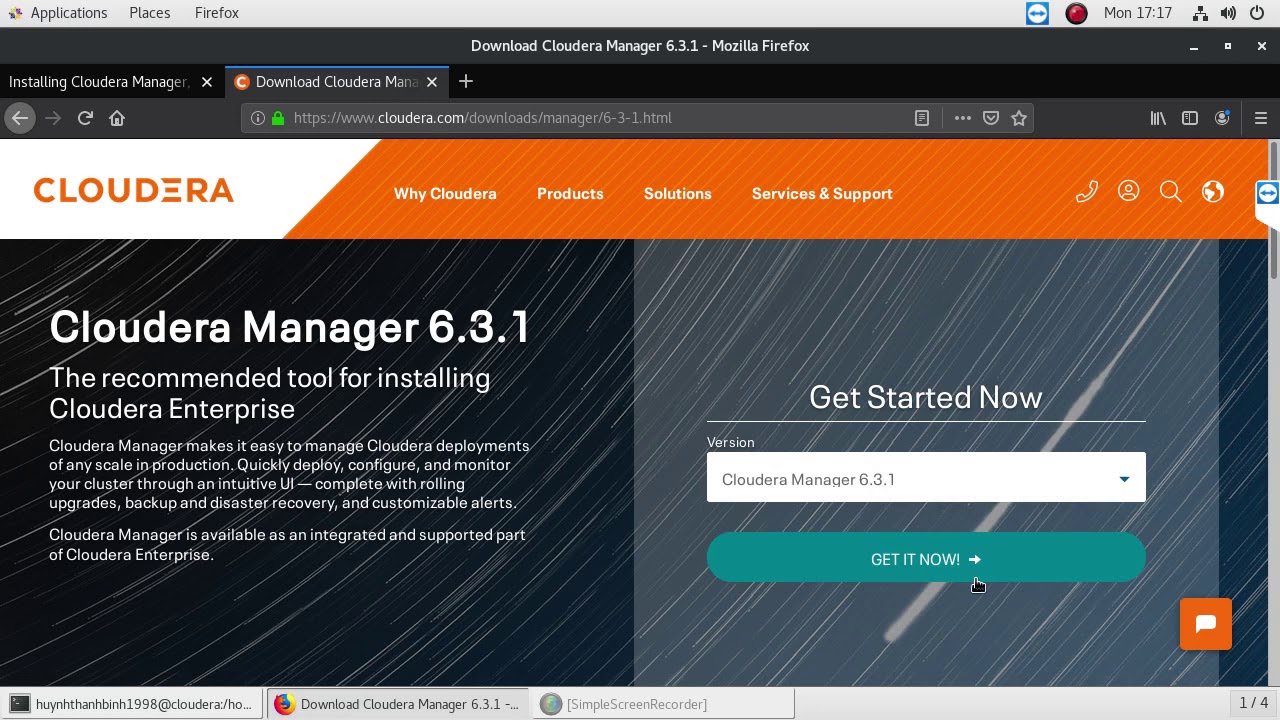Switch to terminal window in taskbar
The width and height of the screenshot is (1280, 720).
coord(133,704)
